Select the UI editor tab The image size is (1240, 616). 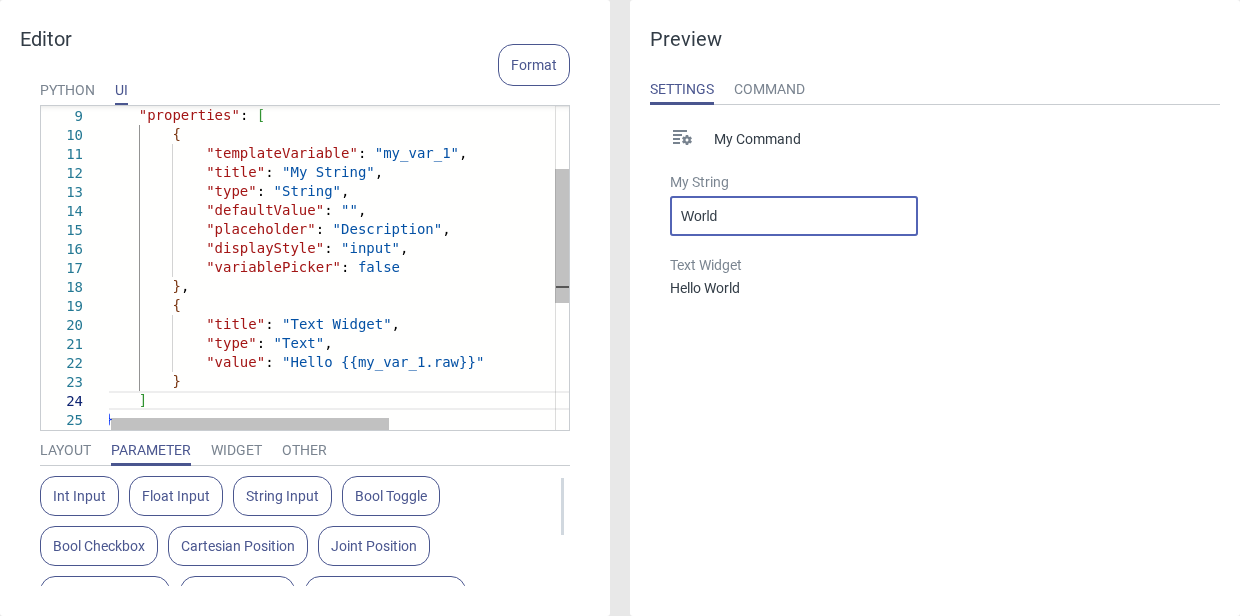coord(121,90)
